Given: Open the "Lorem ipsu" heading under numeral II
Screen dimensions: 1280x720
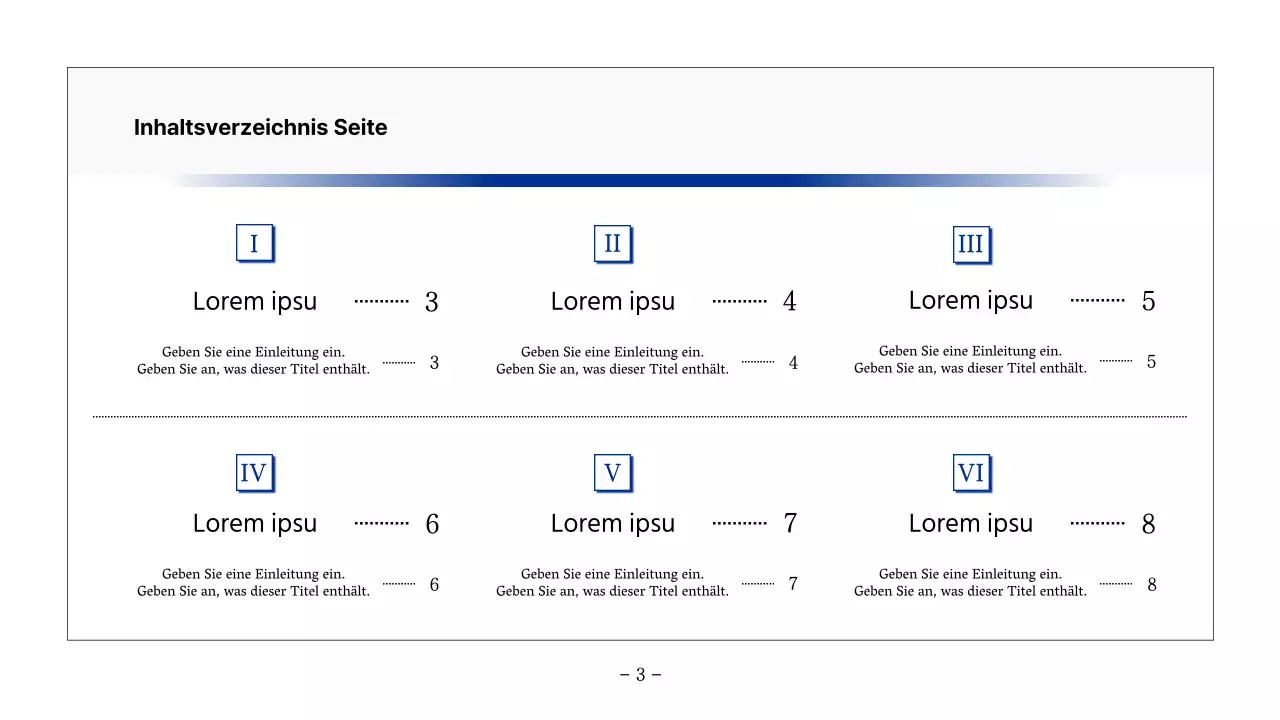Looking at the screenshot, I should pyautogui.click(x=613, y=301).
